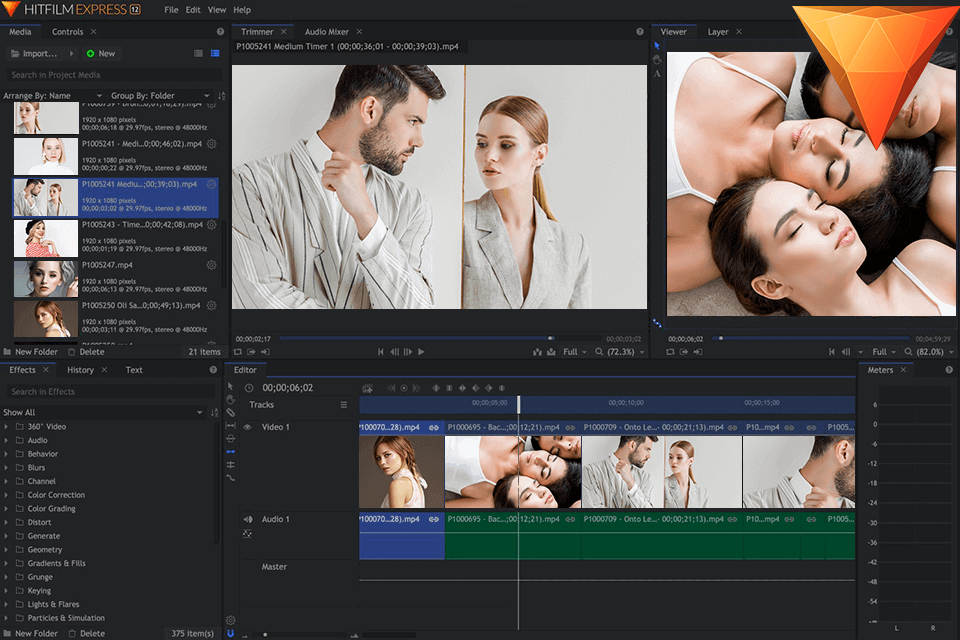Select the highlighted Ripple Edit tool
Viewport: 960px width, 640px height.
coord(230,451)
